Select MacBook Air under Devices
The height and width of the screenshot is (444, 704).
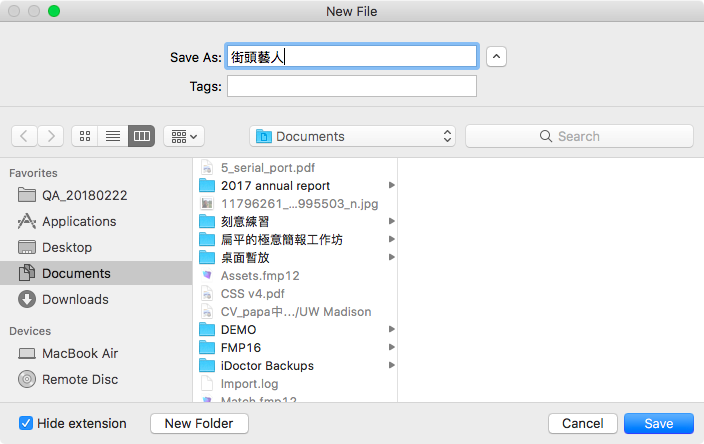coord(96,353)
